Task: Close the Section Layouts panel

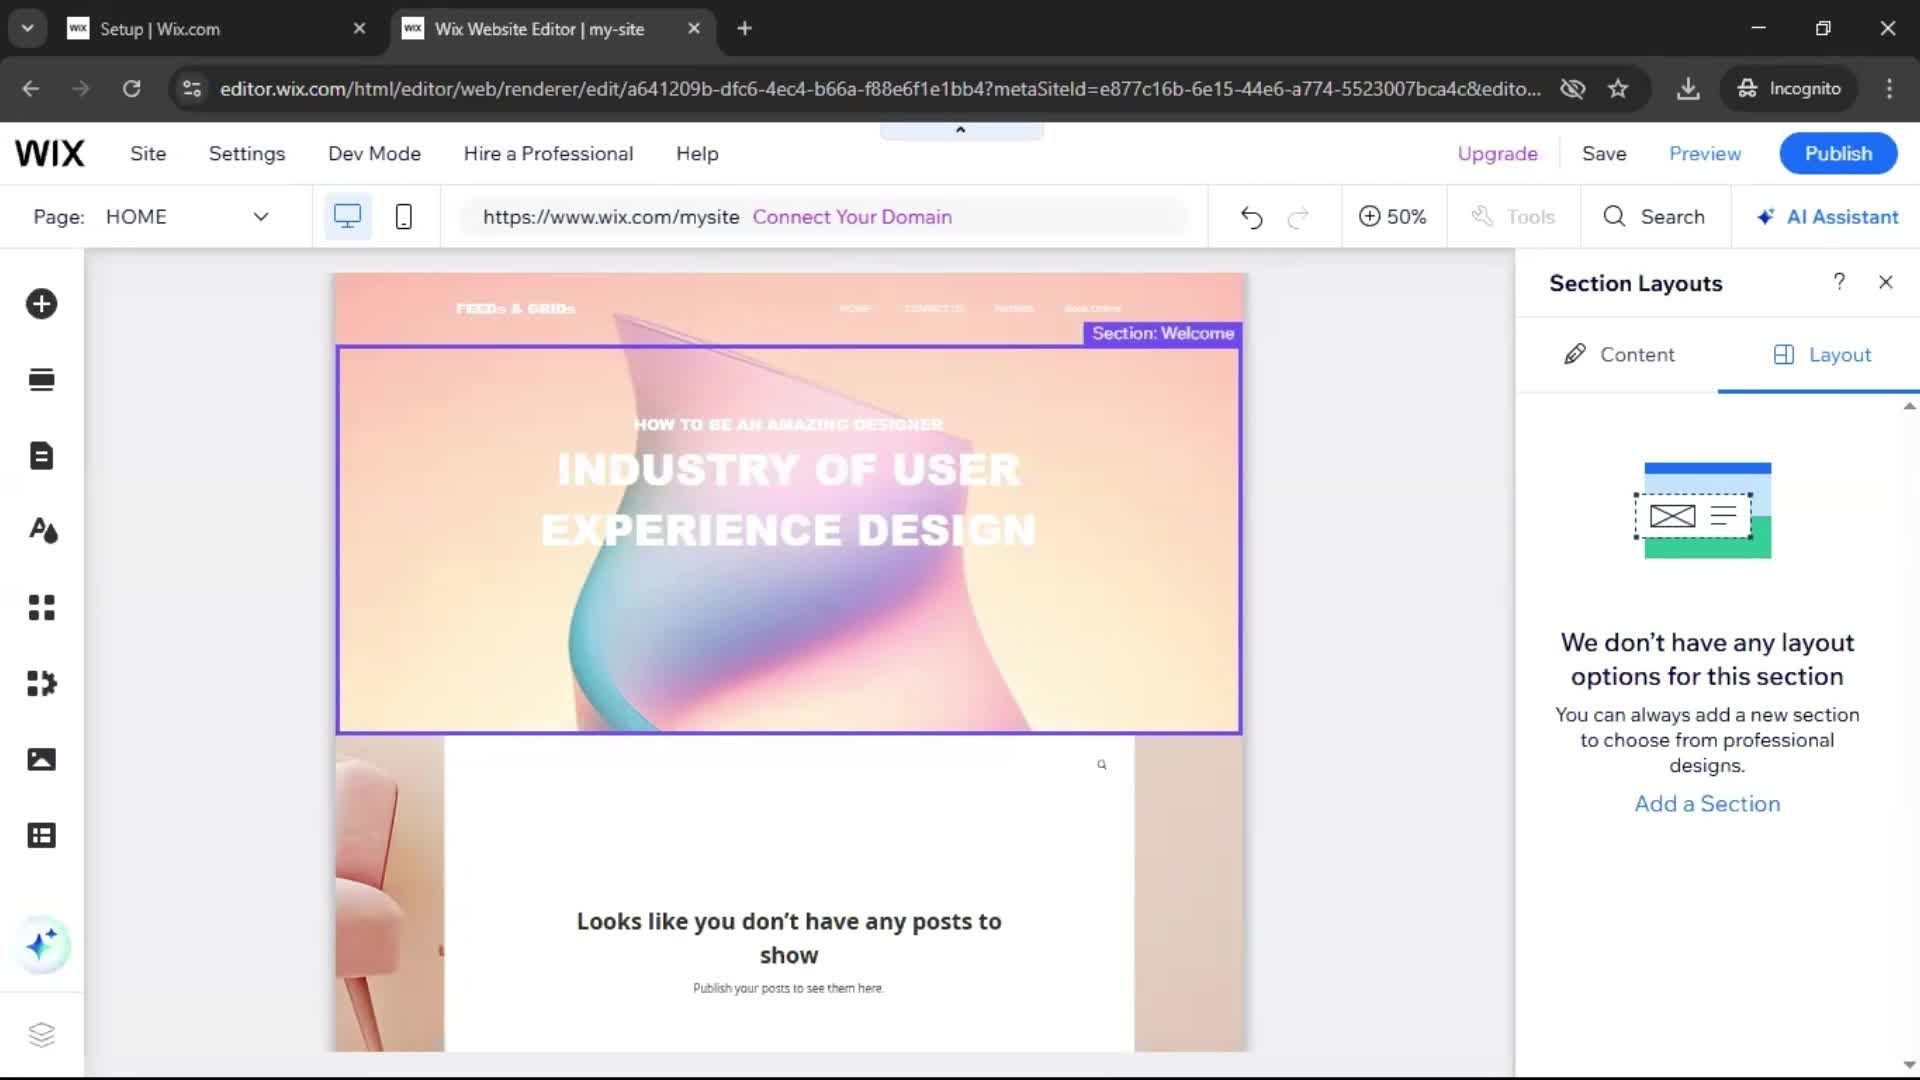Action: (x=1886, y=282)
